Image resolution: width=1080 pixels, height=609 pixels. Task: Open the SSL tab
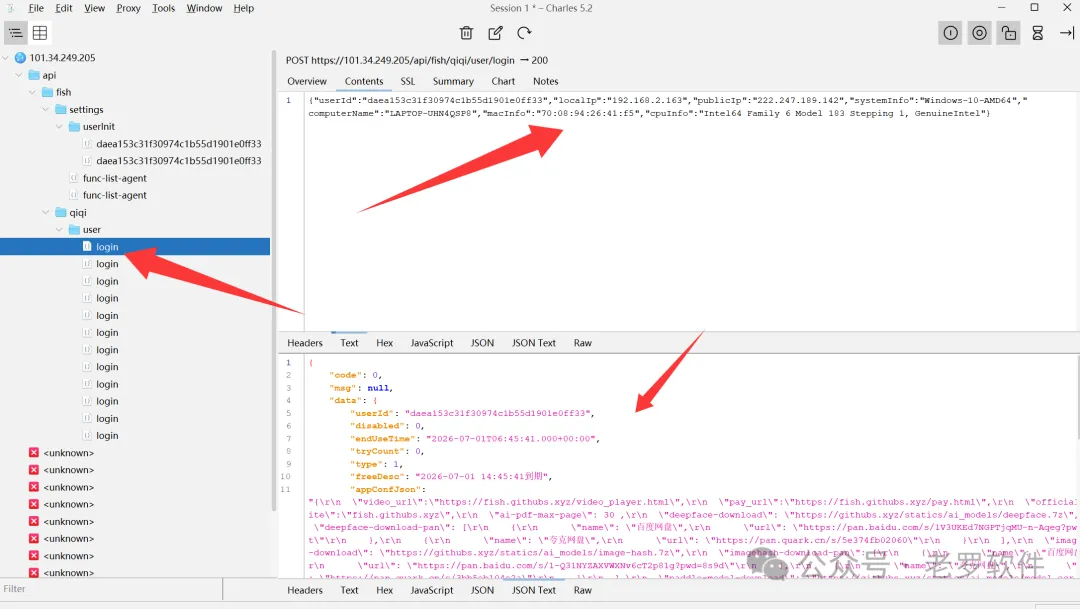coord(408,81)
